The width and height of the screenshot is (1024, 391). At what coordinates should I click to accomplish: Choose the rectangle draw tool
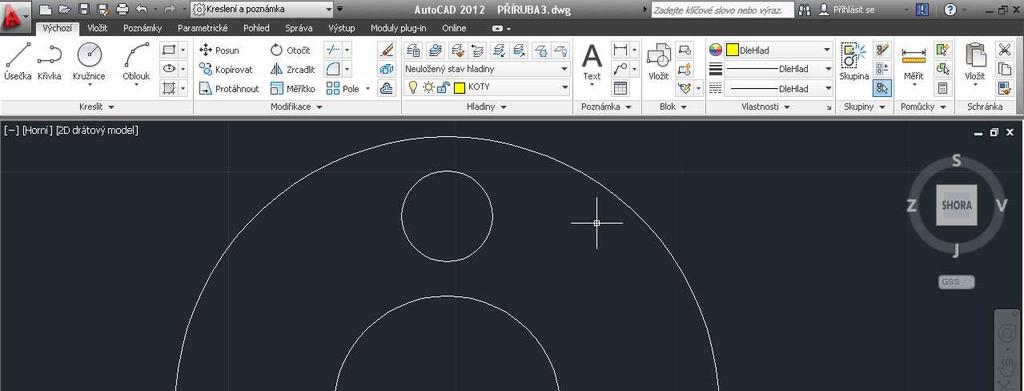click(x=169, y=50)
